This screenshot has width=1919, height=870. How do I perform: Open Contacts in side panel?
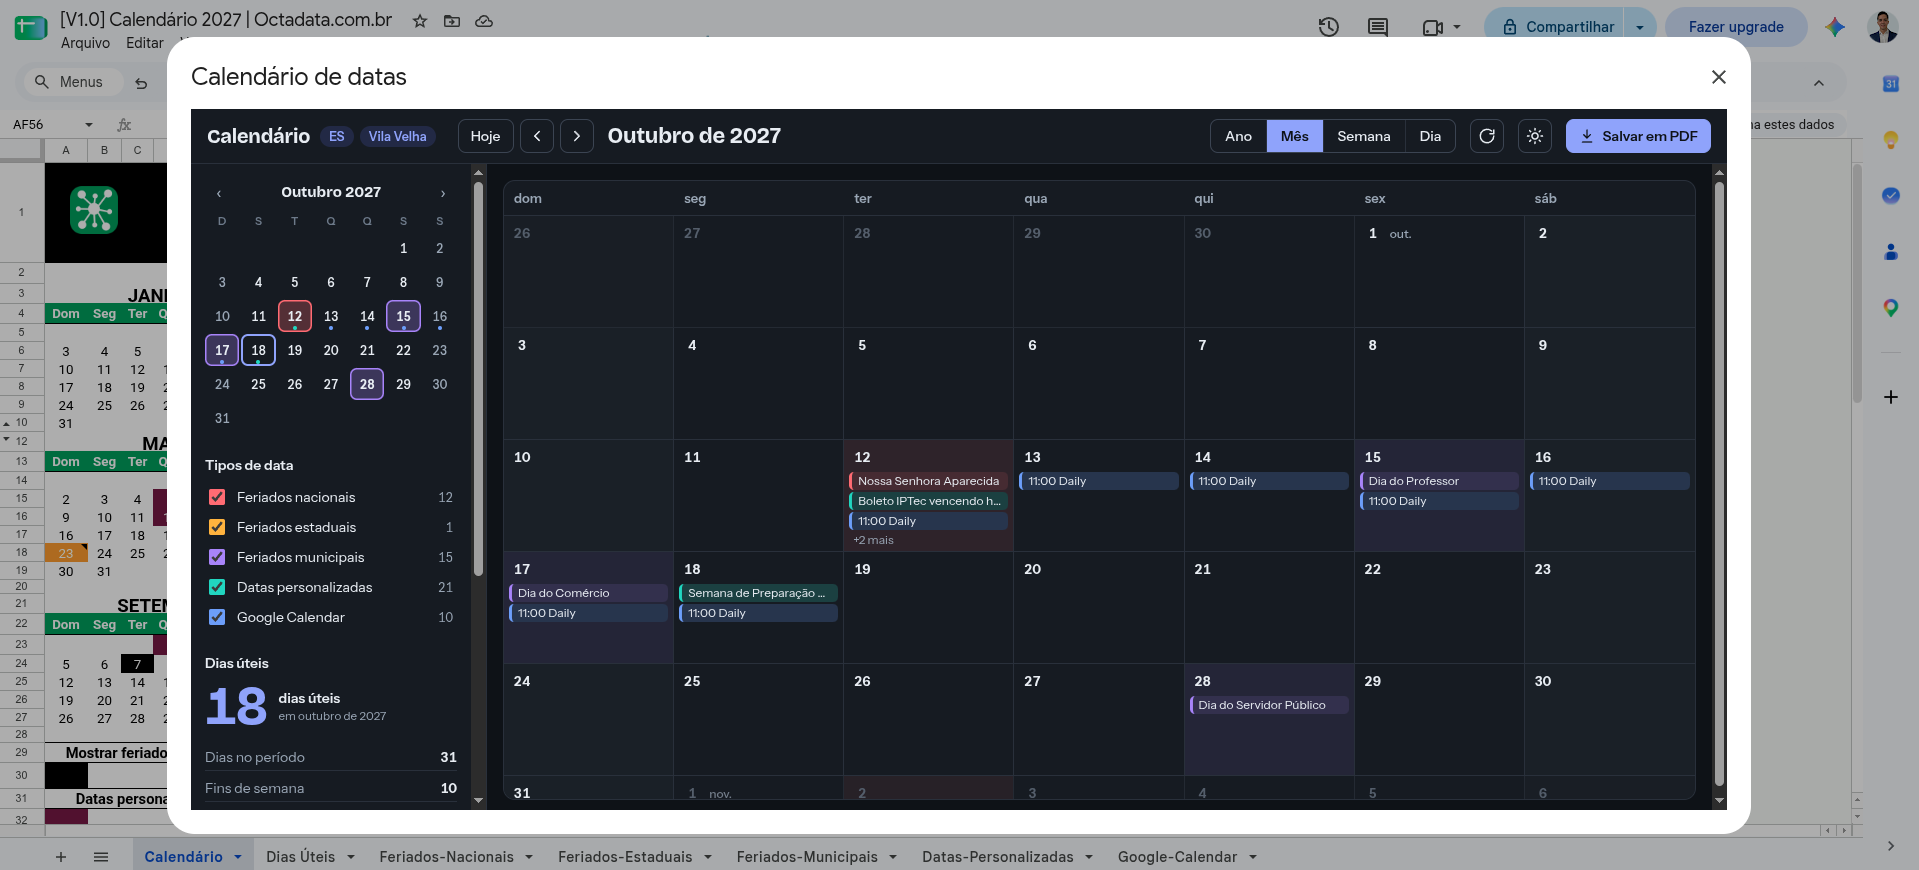1890,252
